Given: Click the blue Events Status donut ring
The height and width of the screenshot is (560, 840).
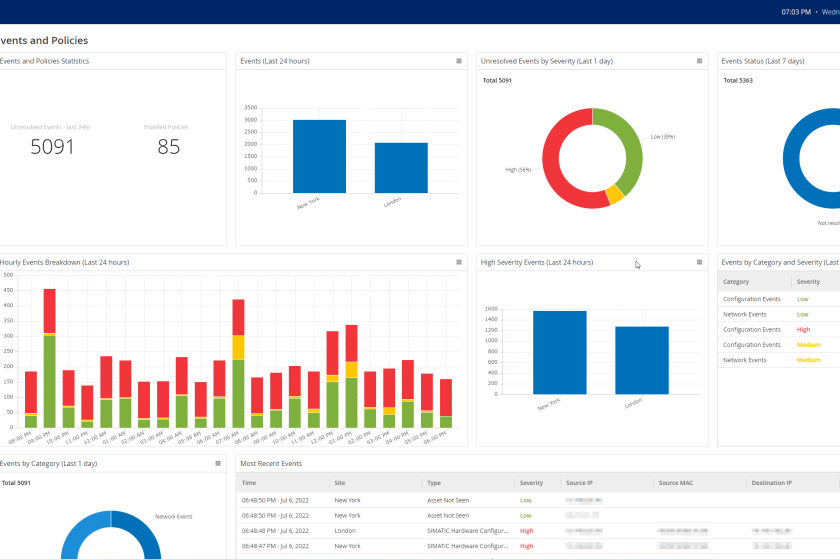Looking at the screenshot, I should (x=793, y=161).
